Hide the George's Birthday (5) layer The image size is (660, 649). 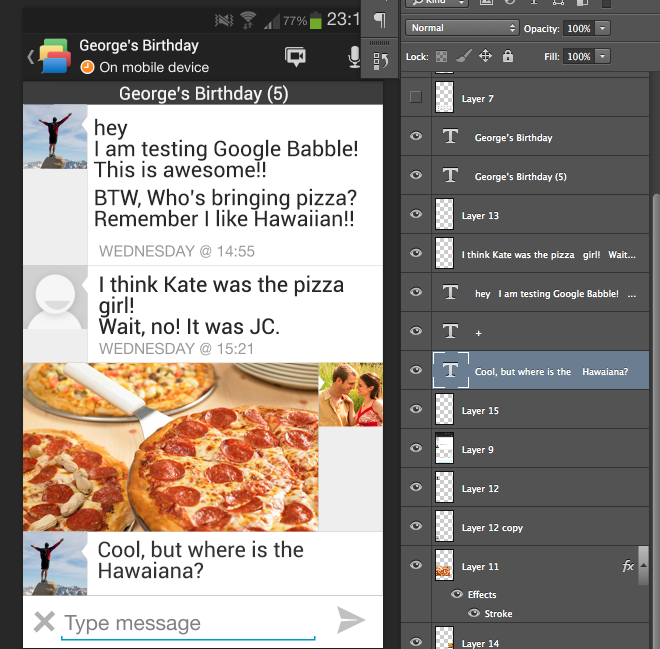(416, 175)
